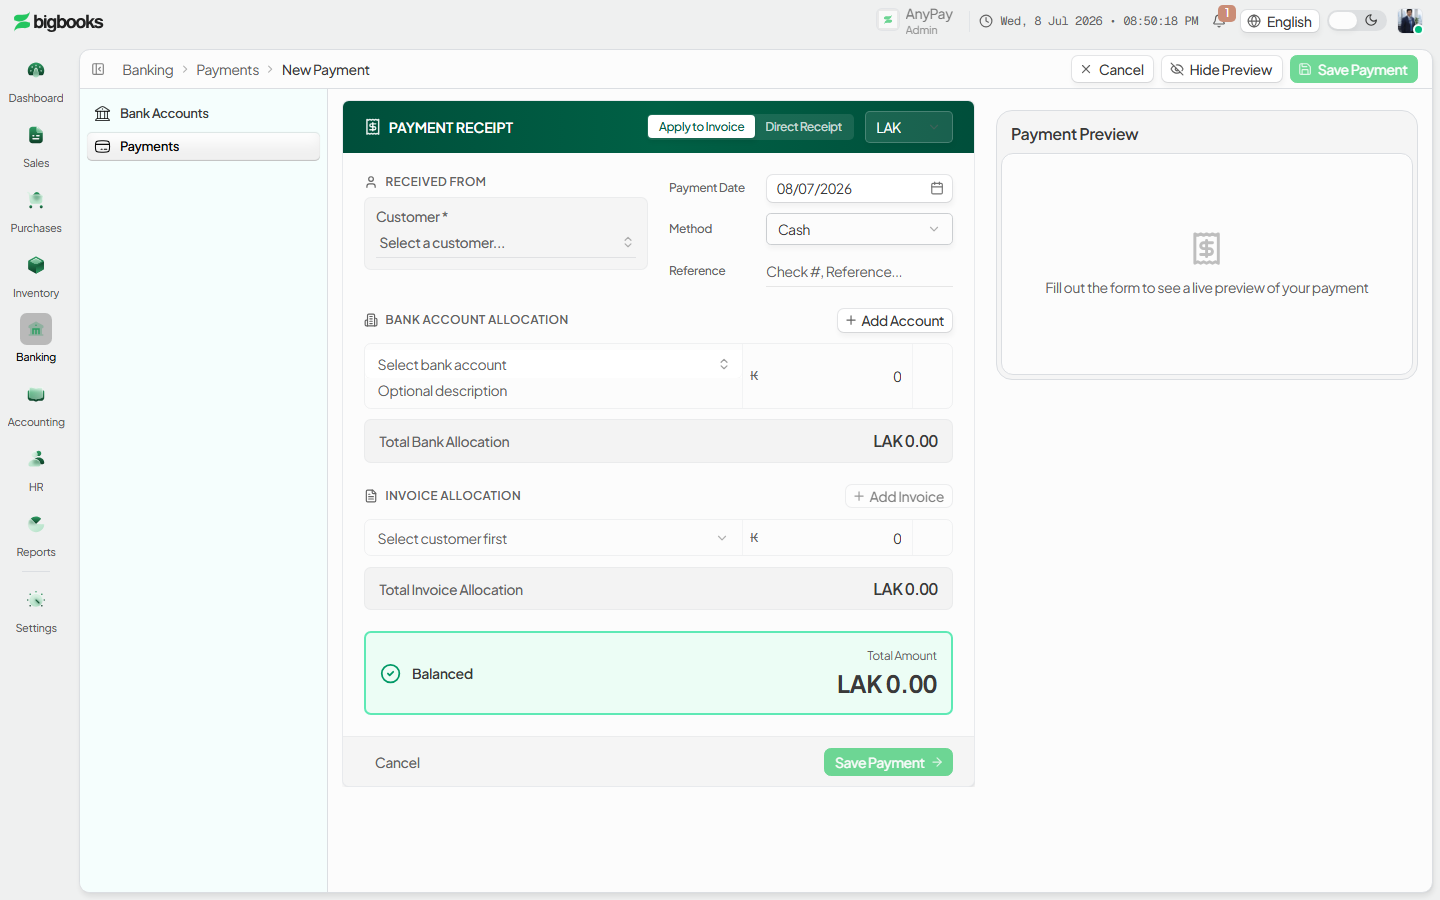Open the Reports module icon
Image resolution: width=1440 pixels, height=900 pixels.
[x=36, y=524]
